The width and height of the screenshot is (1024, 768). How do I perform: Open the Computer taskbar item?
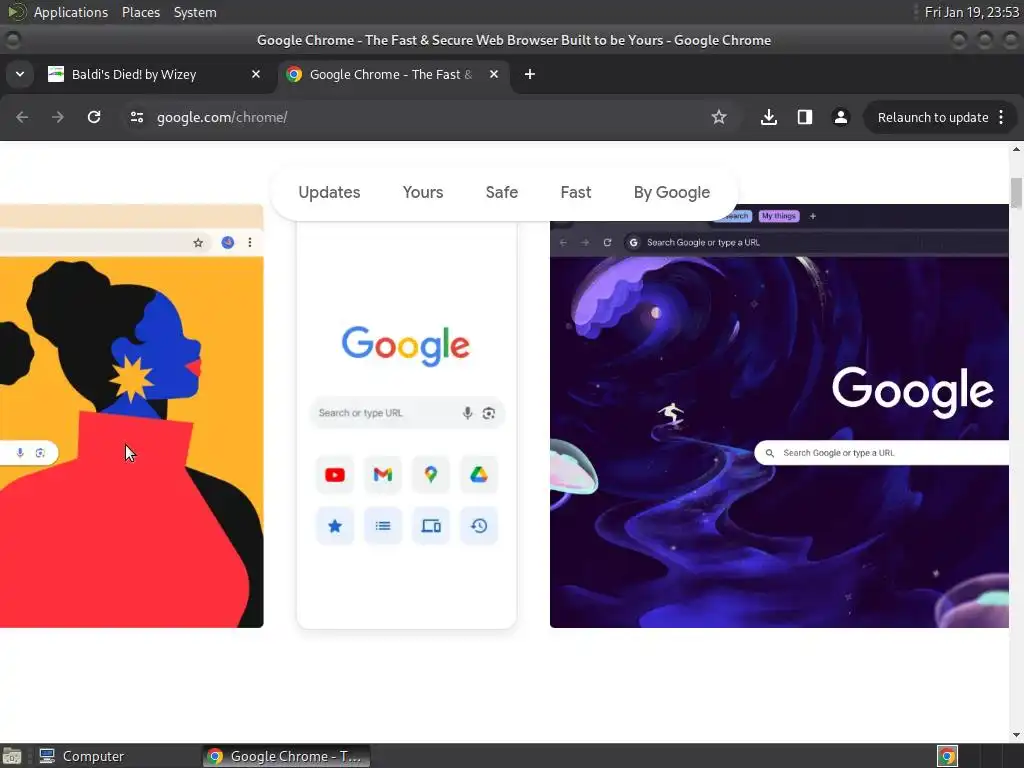pos(82,756)
